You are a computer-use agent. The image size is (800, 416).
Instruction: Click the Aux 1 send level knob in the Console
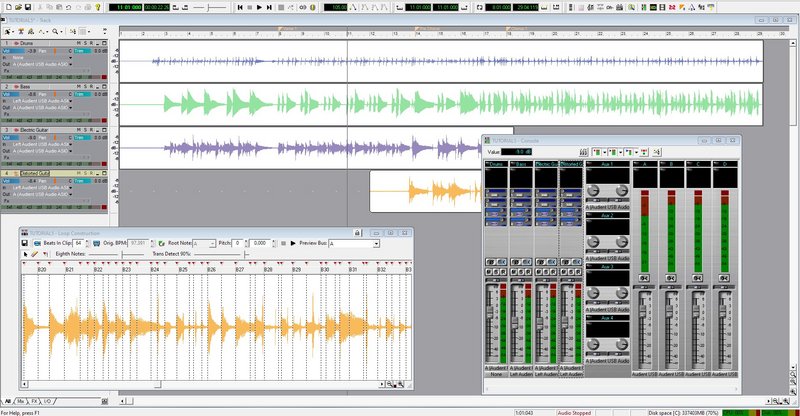click(593, 190)
